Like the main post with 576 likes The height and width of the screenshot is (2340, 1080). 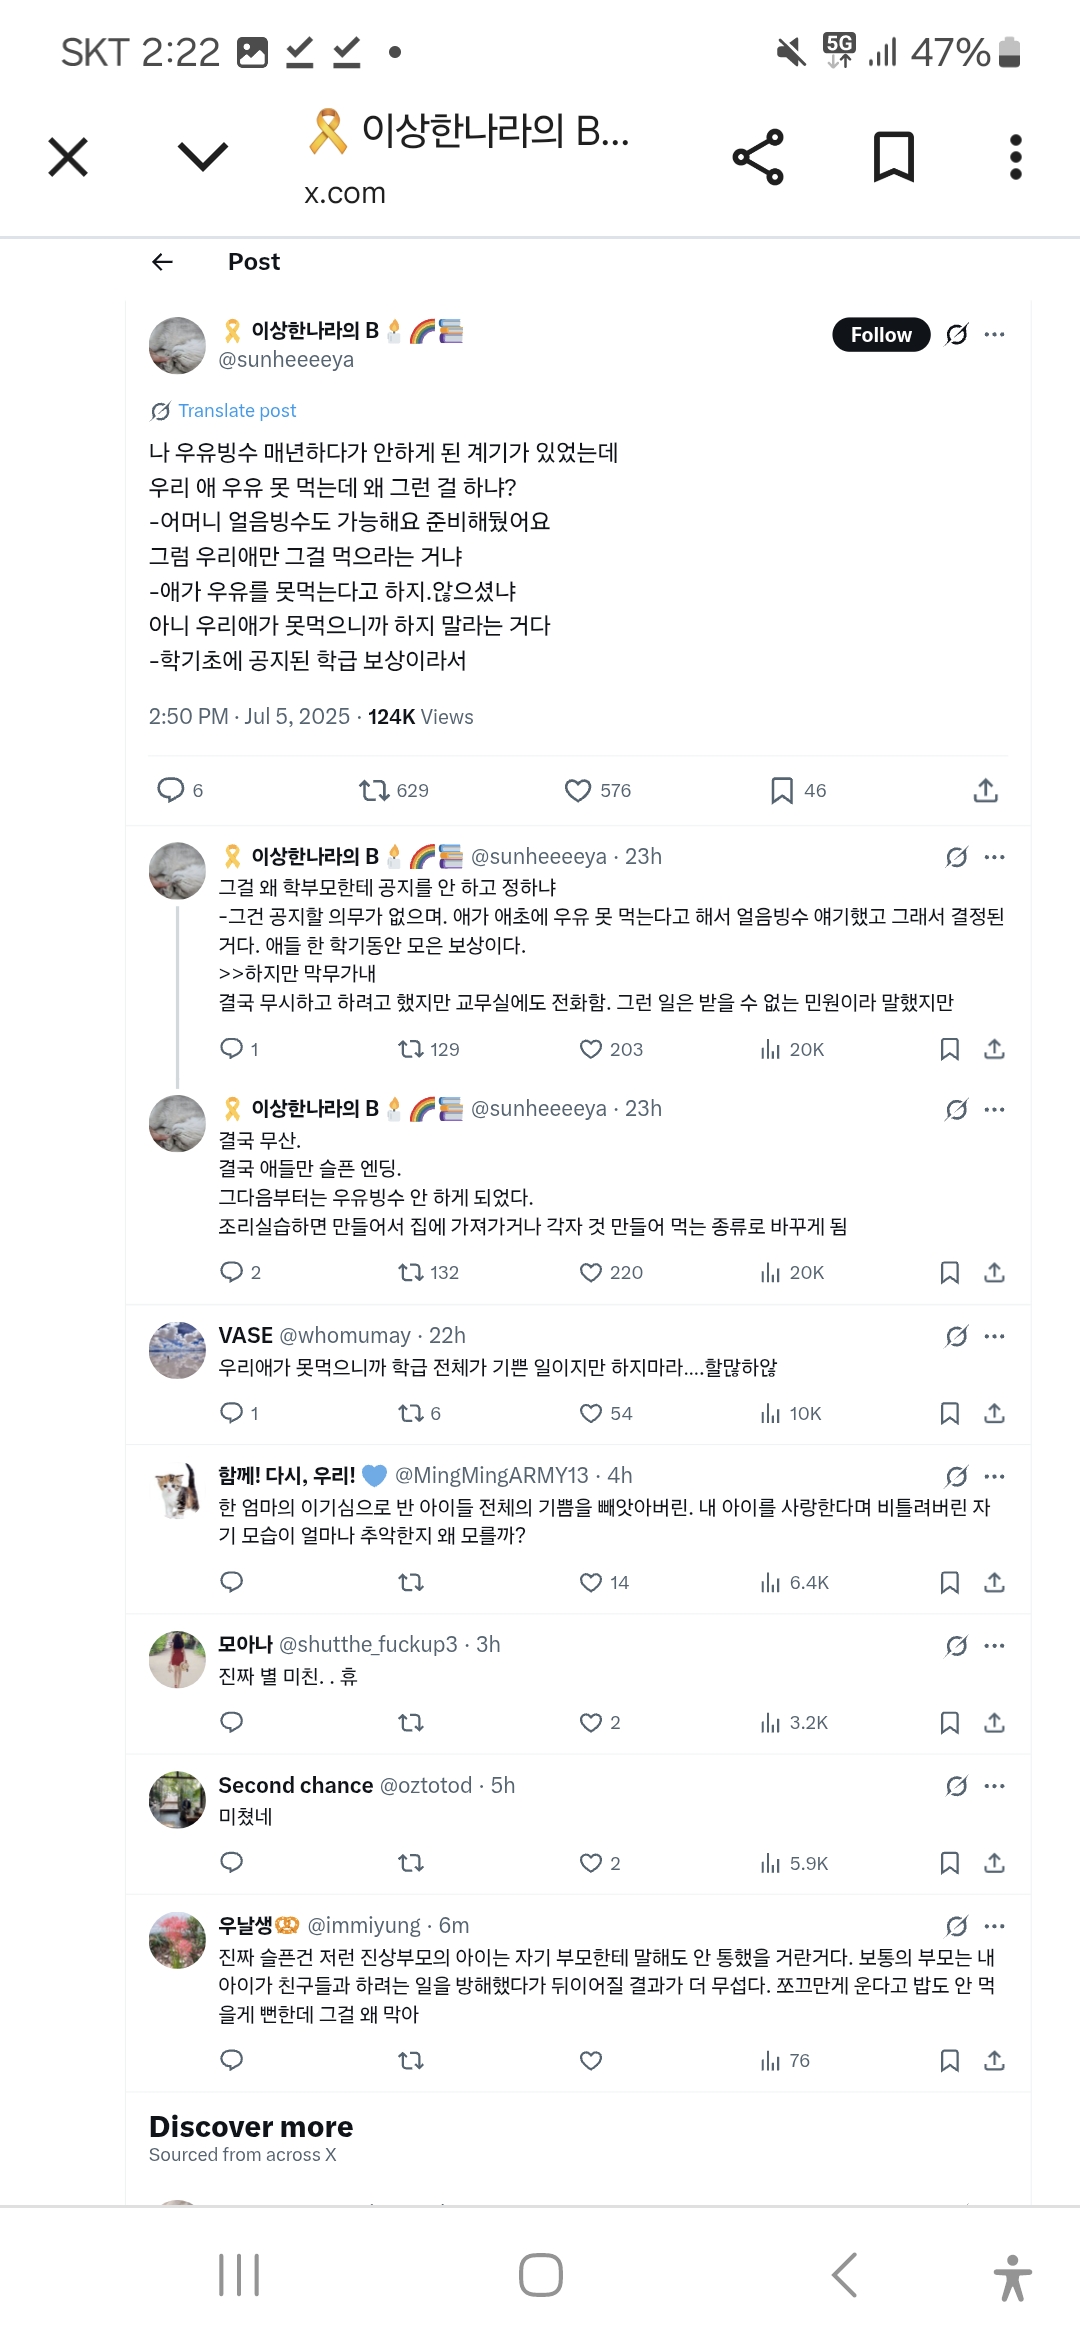(x=579, y=791)
